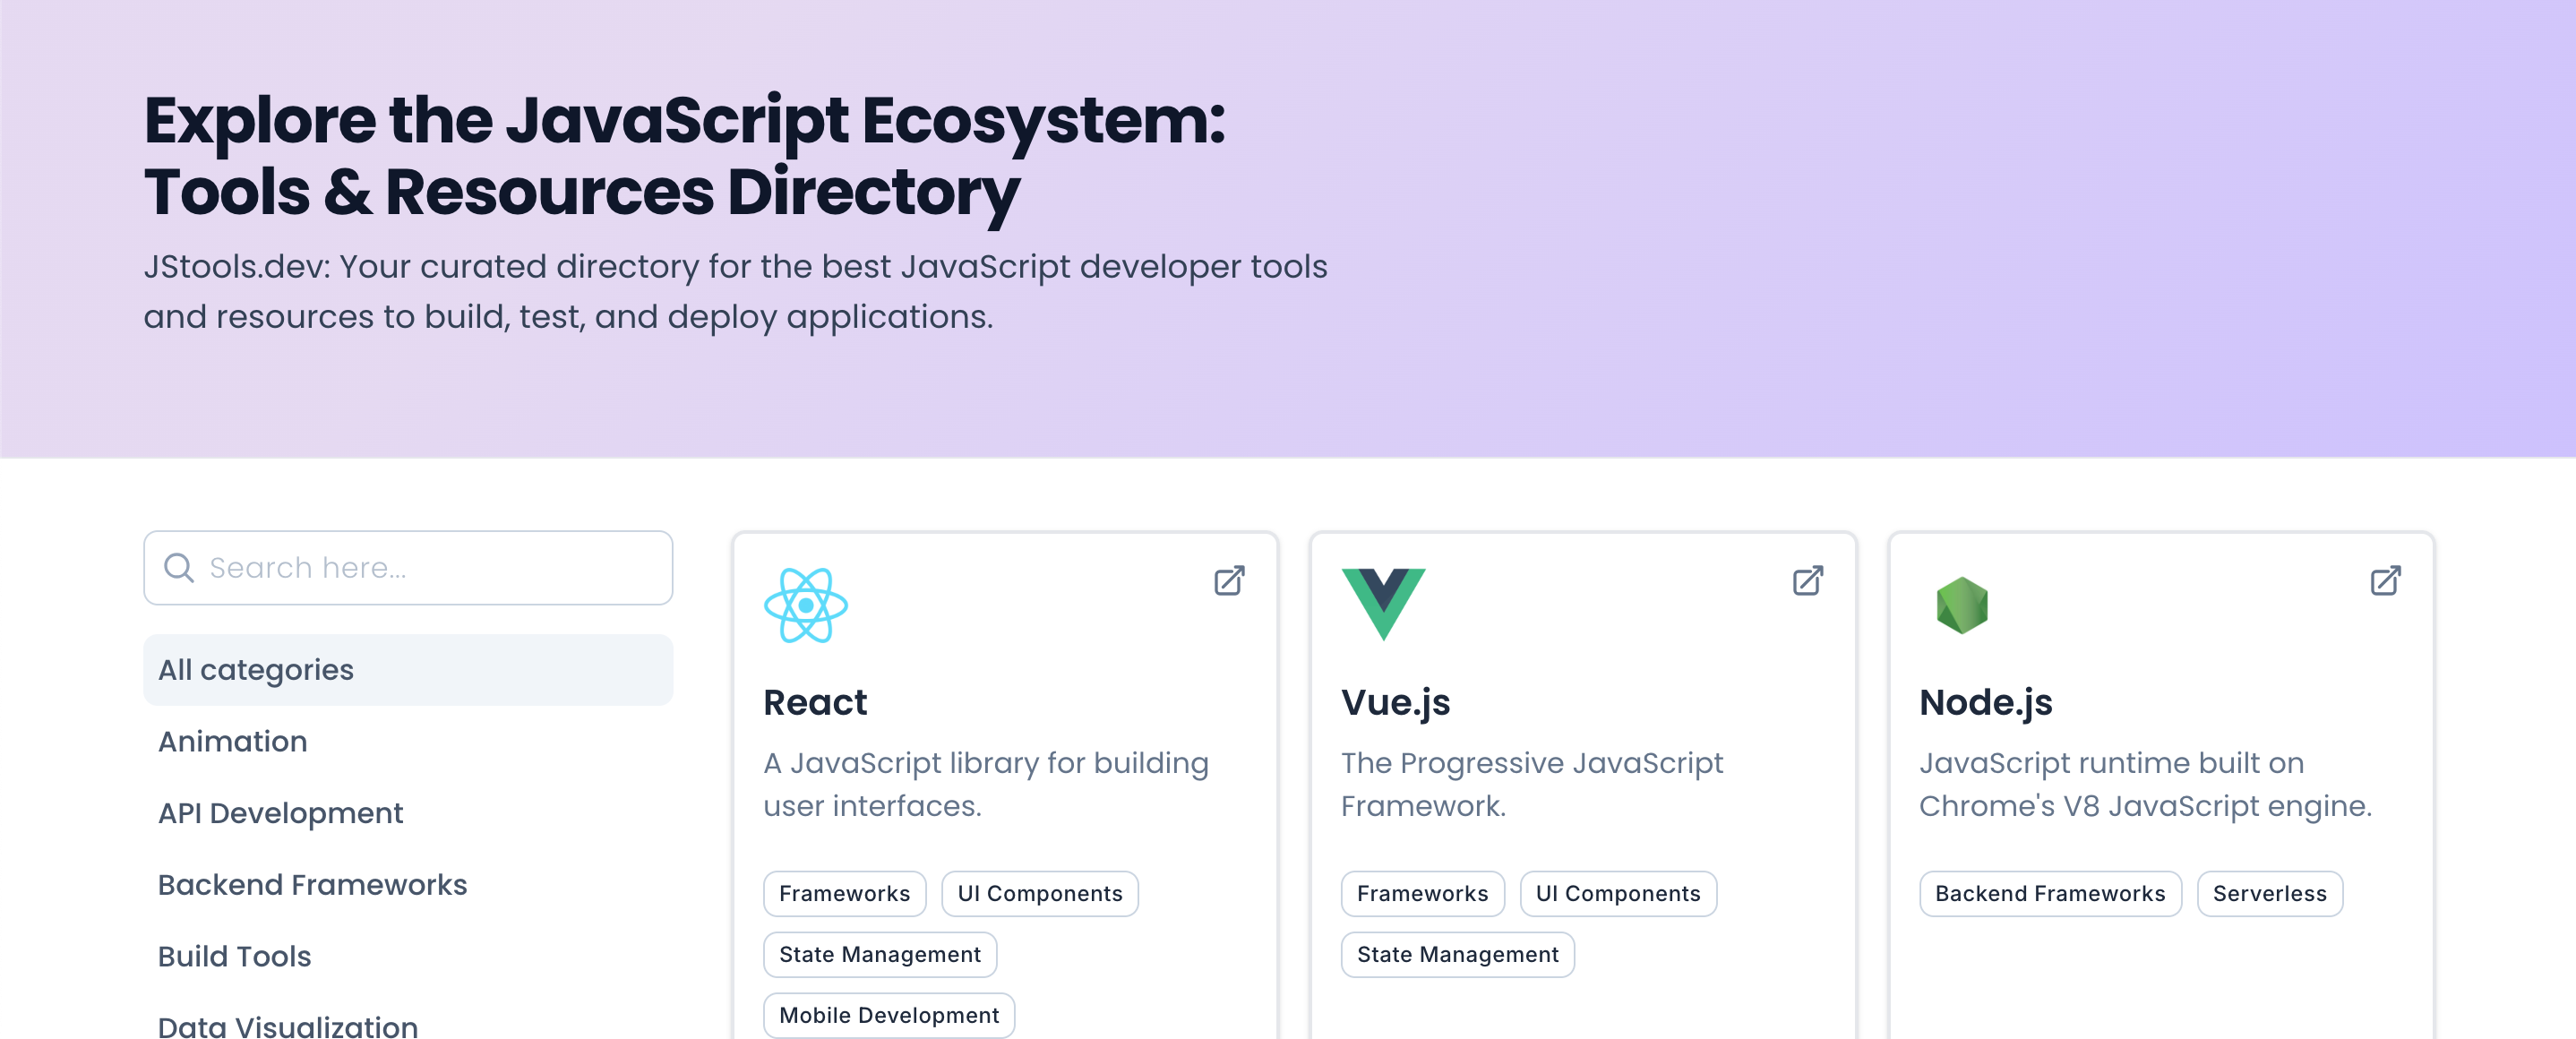Open Node.js external link icon
2576x1039 pixels.
2385,581
